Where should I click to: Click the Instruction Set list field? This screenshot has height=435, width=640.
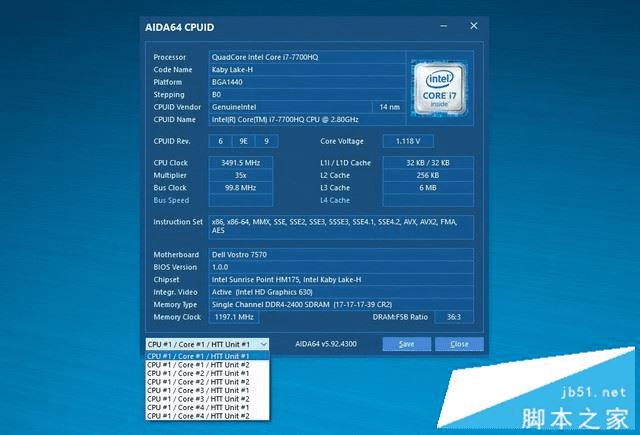[341, 227]
